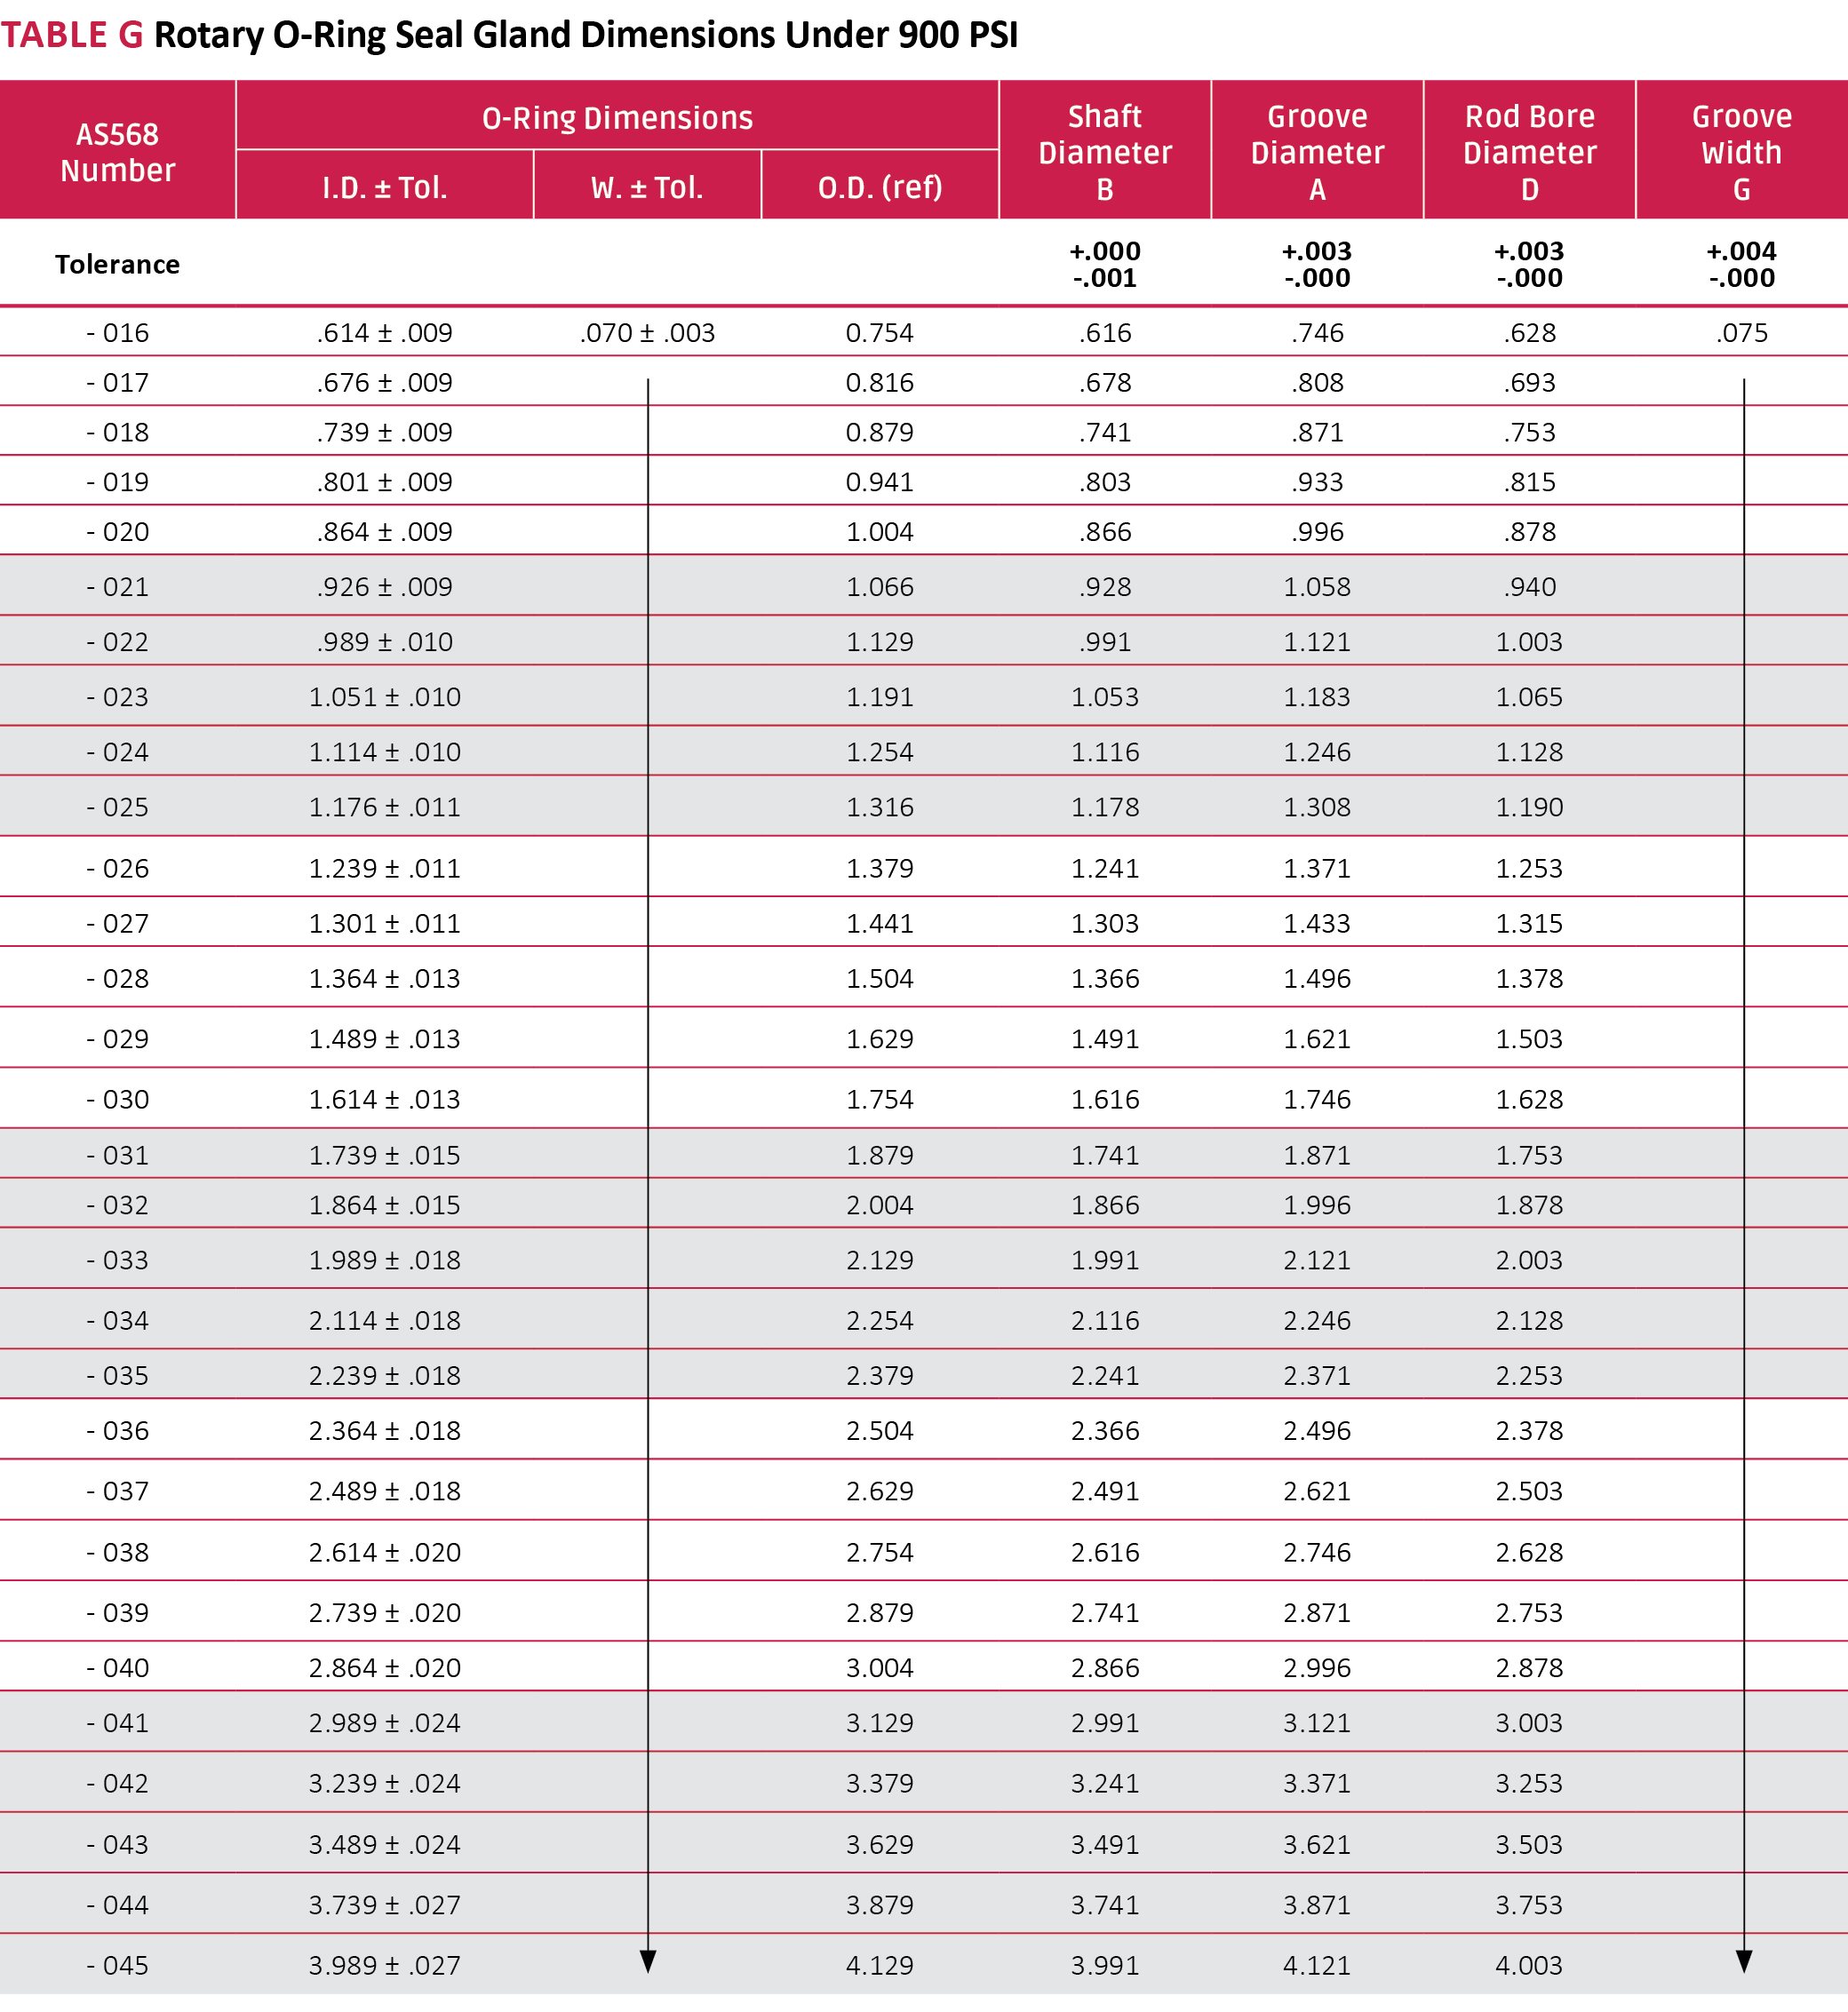Select the - 016 row number cell

tap(117, 332)
